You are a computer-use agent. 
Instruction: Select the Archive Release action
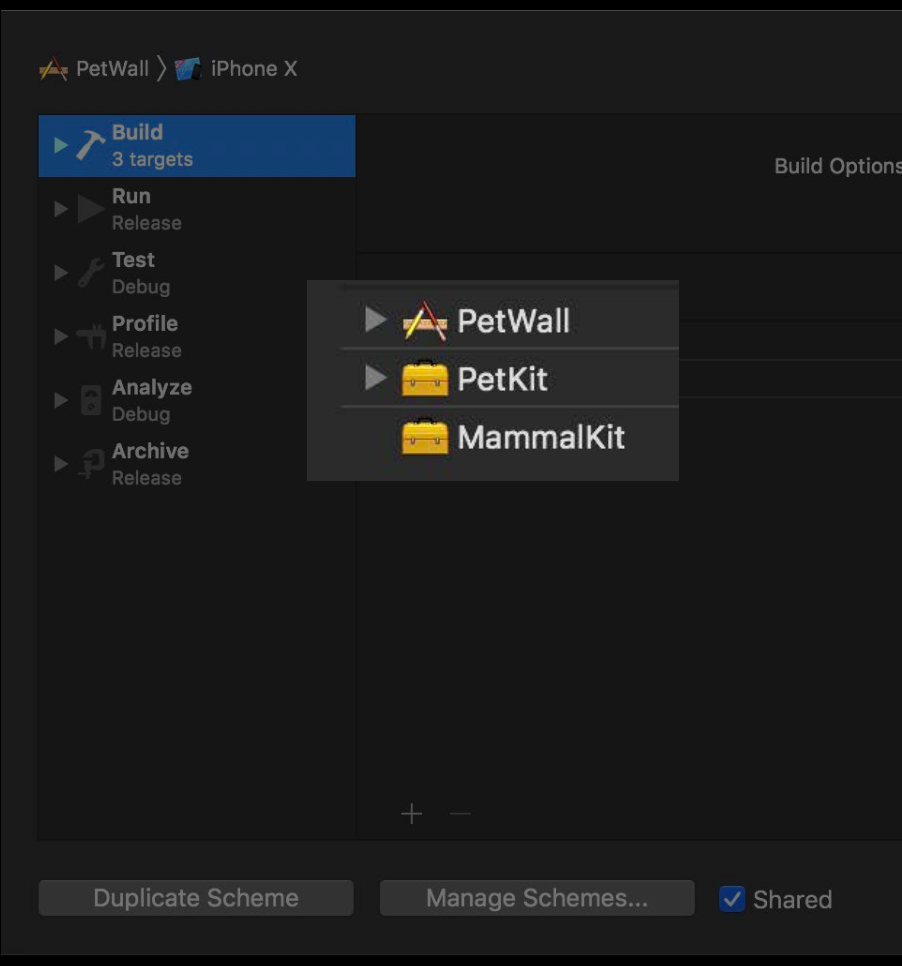click(197, 464)
